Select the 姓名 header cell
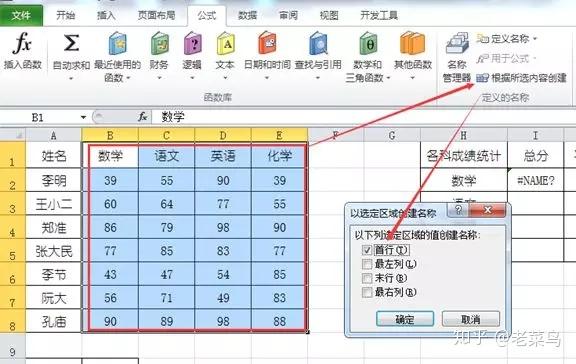The height and width of the screenshot is (364, 576). click(54, 156)
